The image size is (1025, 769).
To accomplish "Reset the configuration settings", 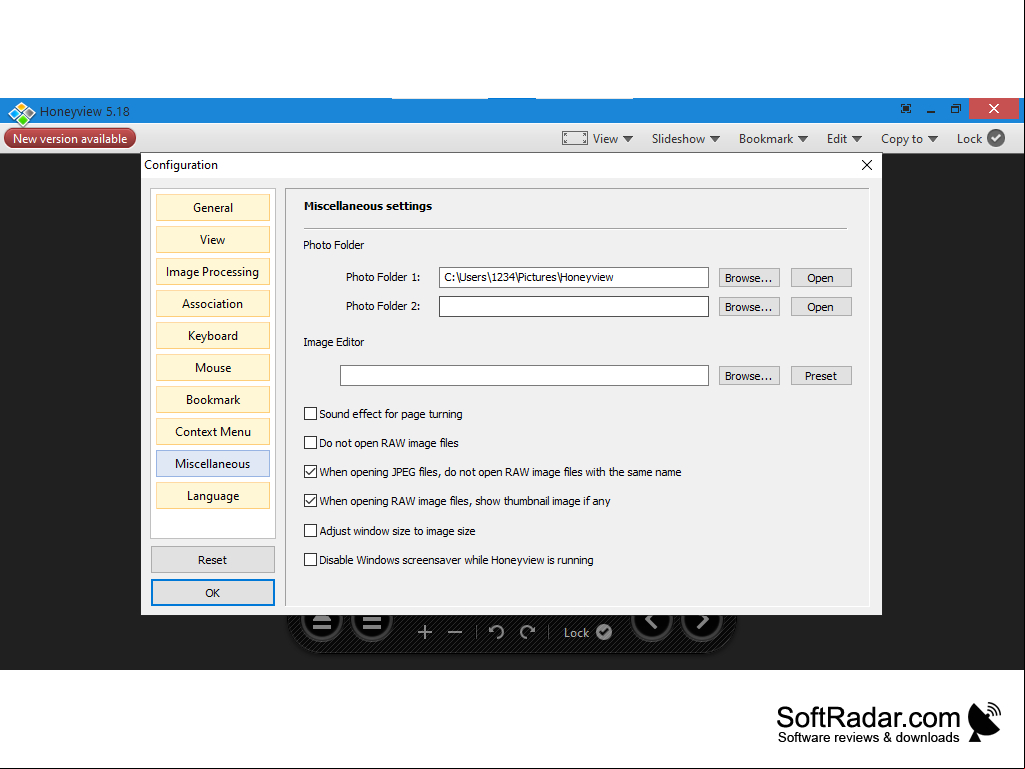I will click(213, 560).
